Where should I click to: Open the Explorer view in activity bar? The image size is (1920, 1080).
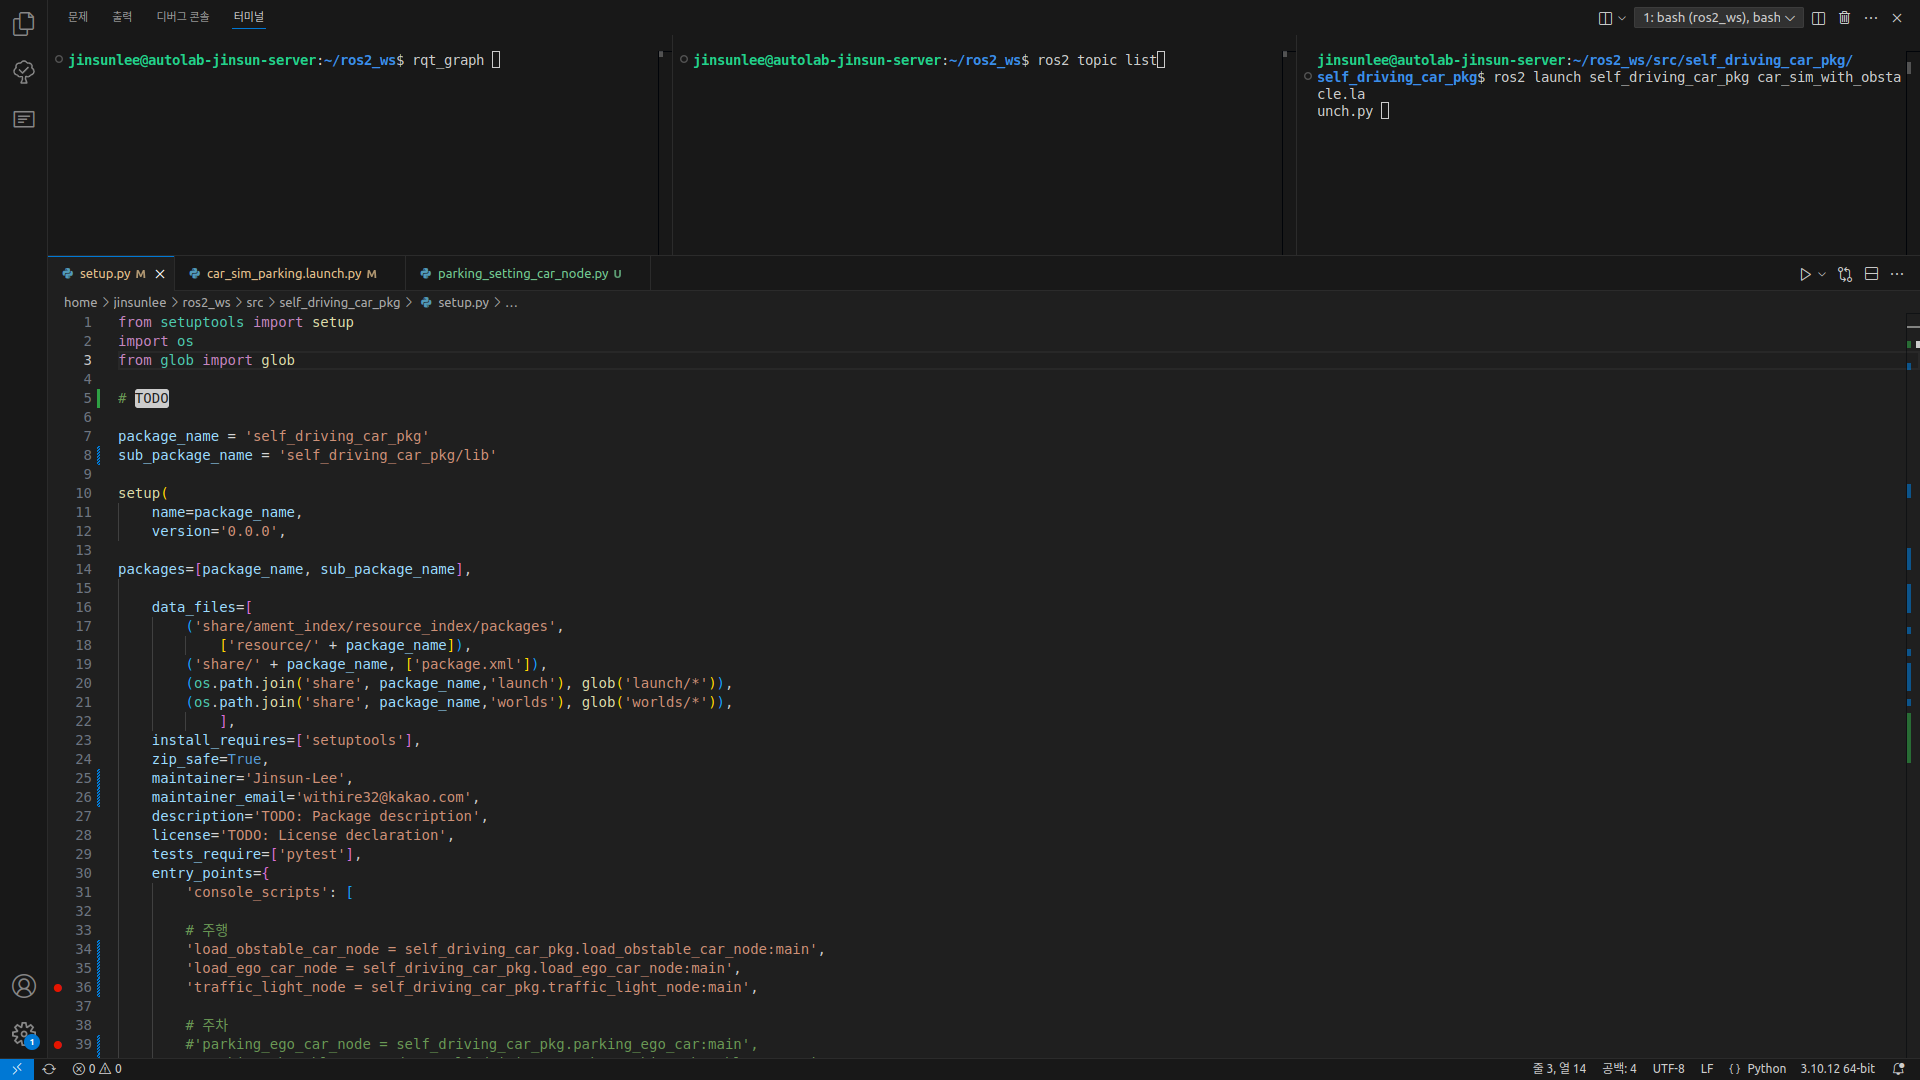(24, 24)
